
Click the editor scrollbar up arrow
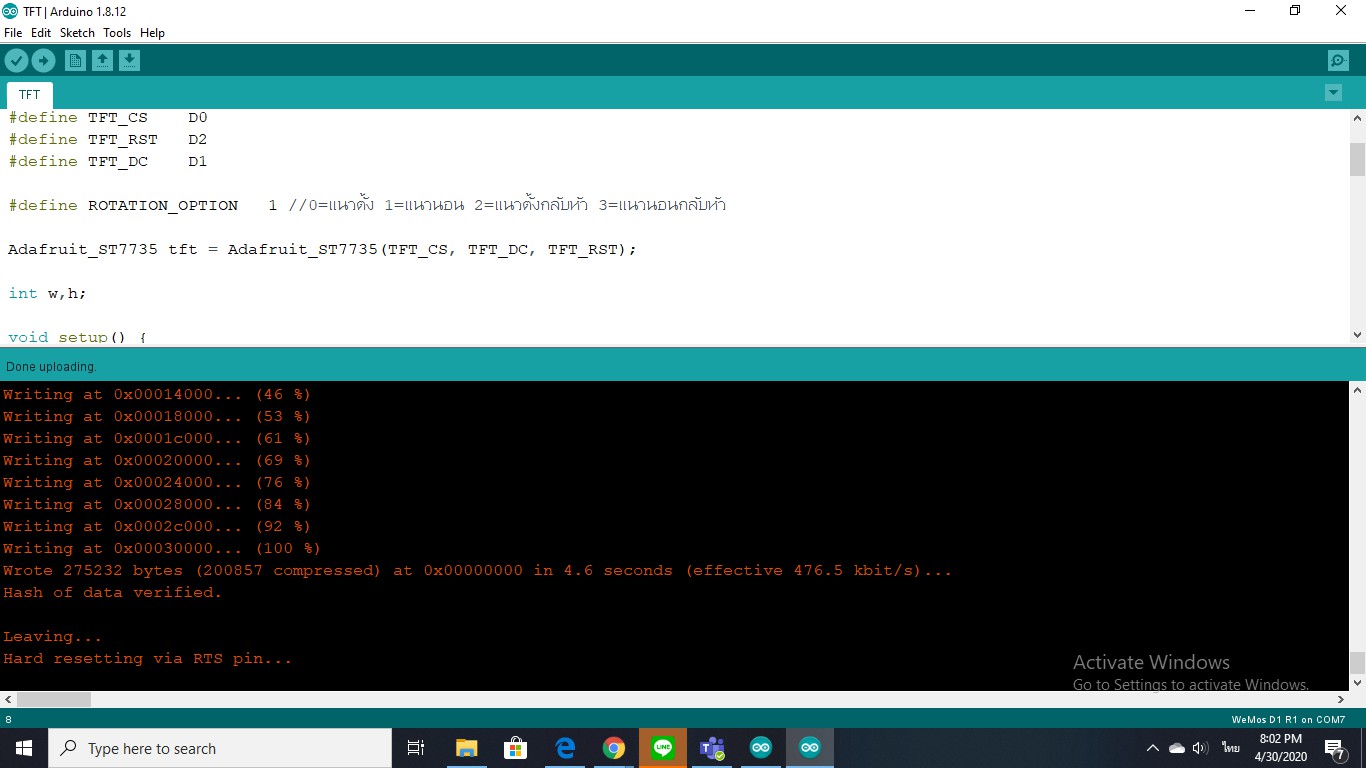[1357, 118]
